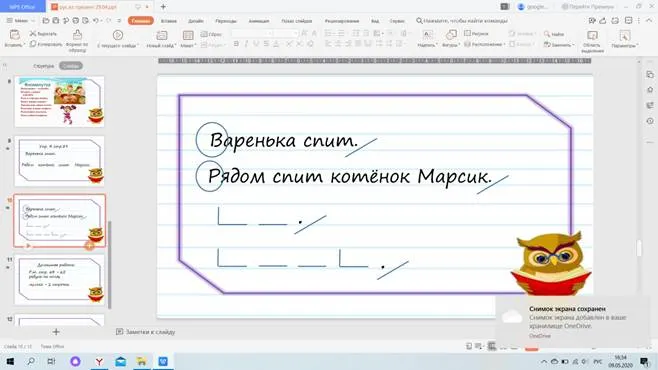Click the OneDrive screenshot saved notification
Image resolution: width=658 pixels, height=370 pixels.
[x=573, y=322]
